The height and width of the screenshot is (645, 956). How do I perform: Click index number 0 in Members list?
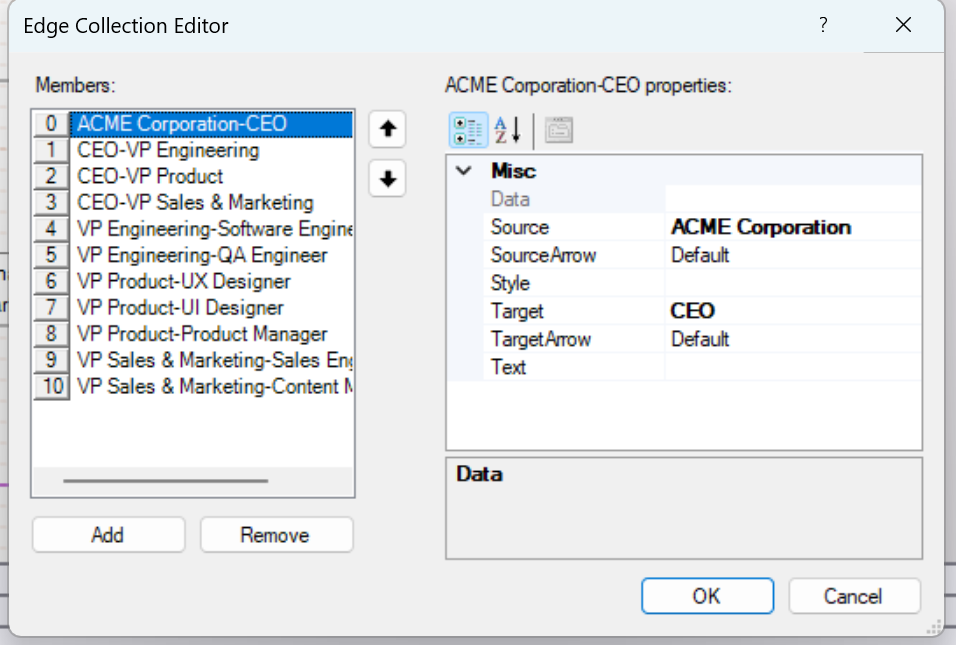51,124
